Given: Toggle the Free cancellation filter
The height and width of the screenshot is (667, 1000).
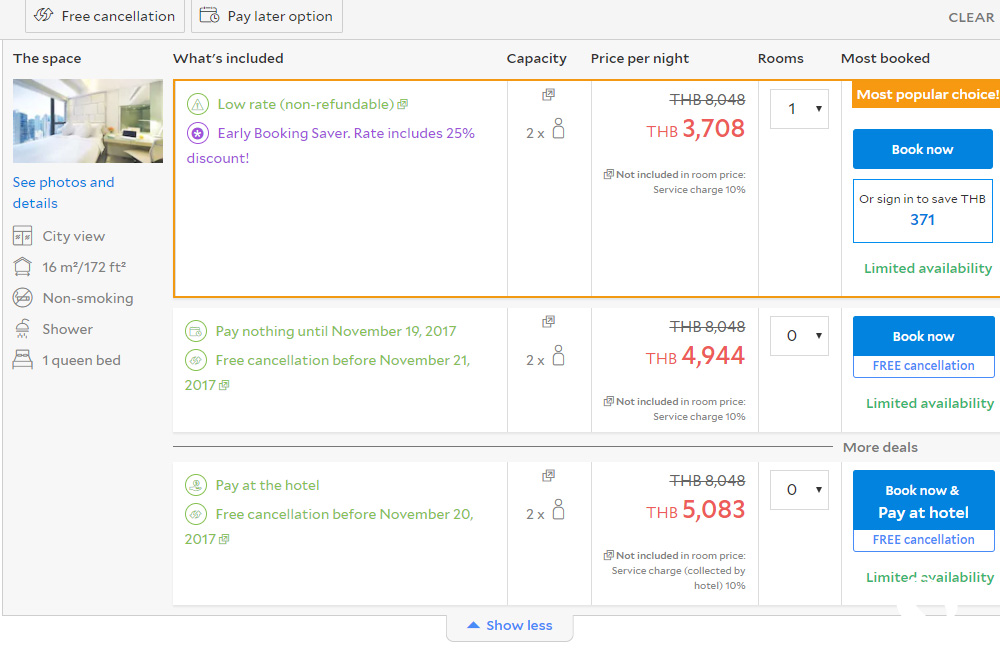Looking at the screenshot, I should [x=104, y=16].
